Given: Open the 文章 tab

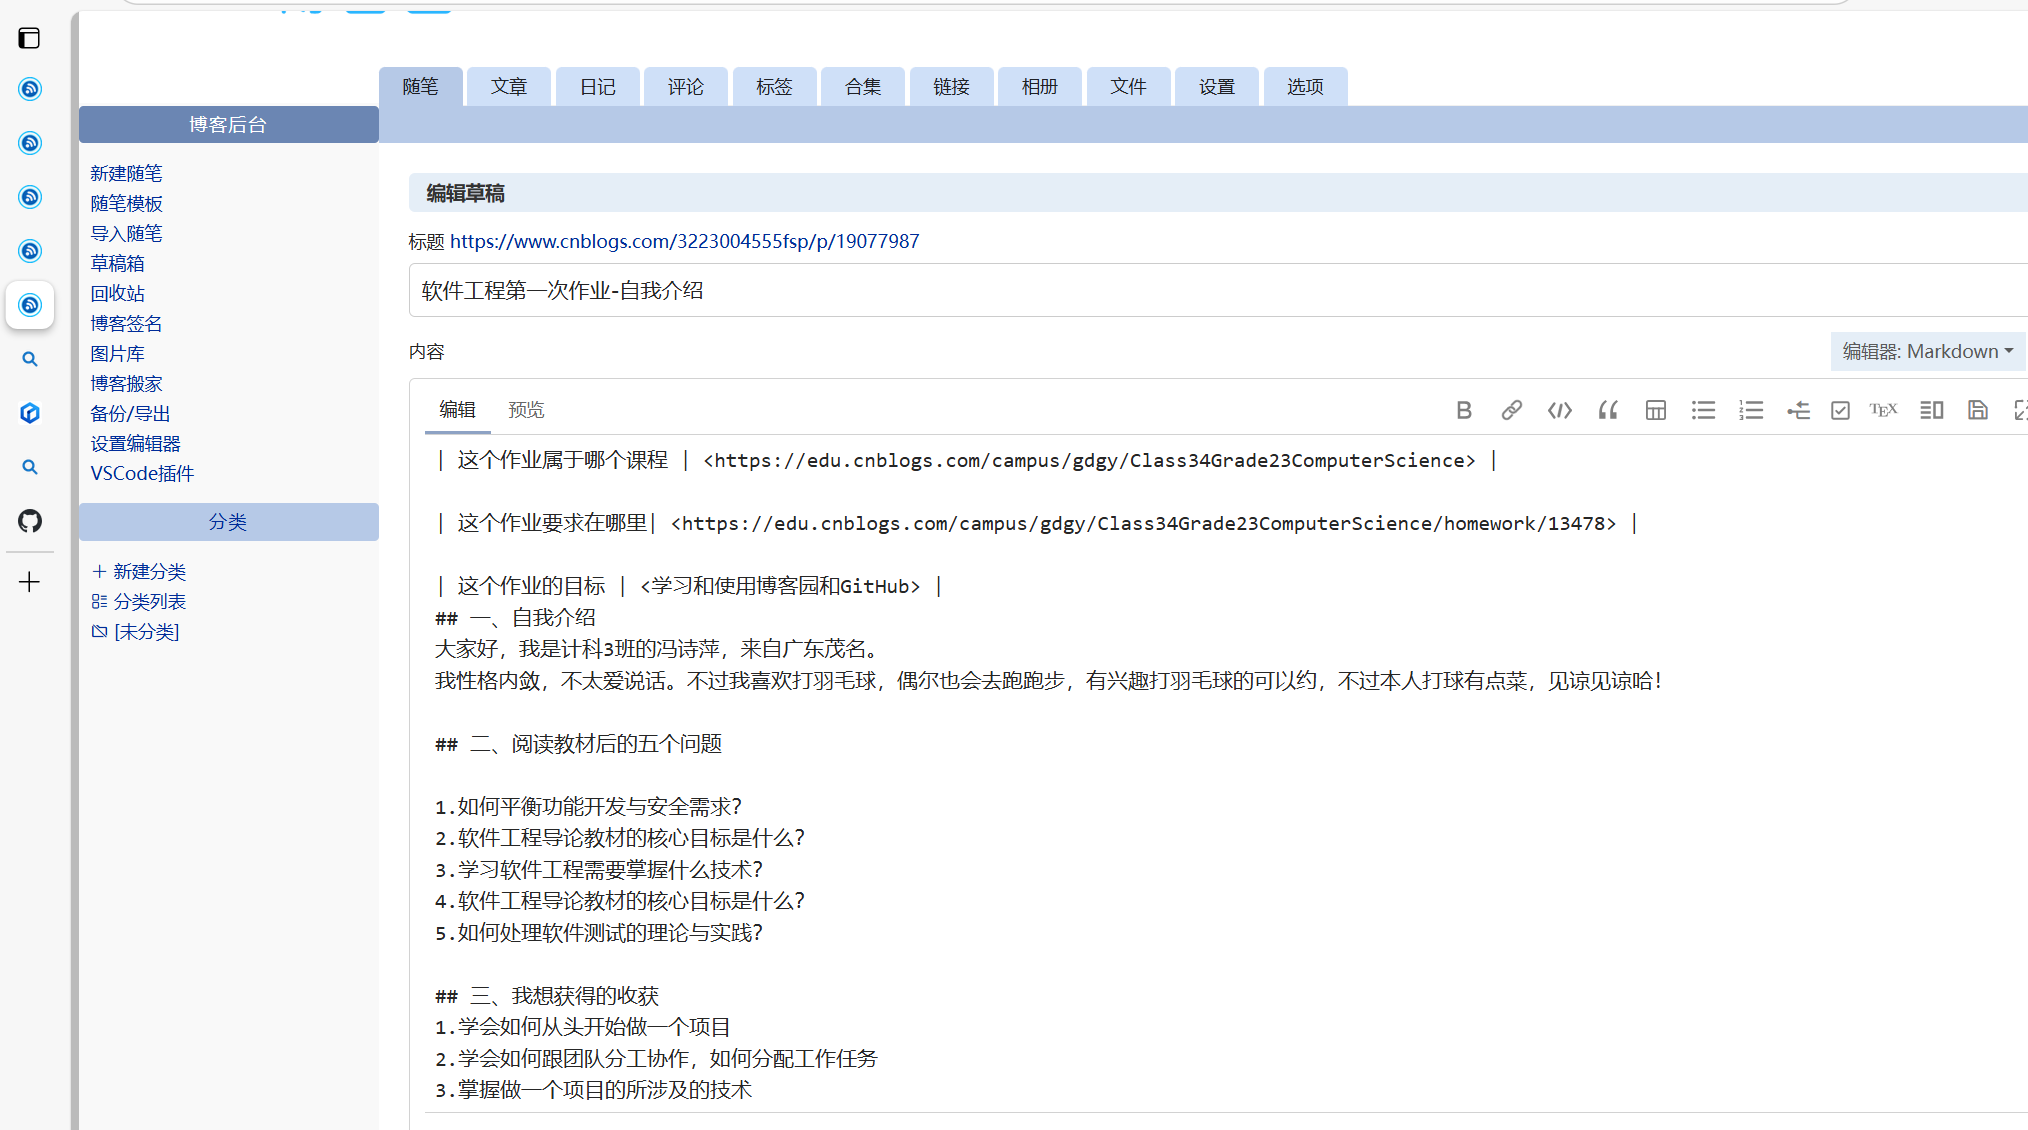Looking at the screenshot, I should coord(508,87).
